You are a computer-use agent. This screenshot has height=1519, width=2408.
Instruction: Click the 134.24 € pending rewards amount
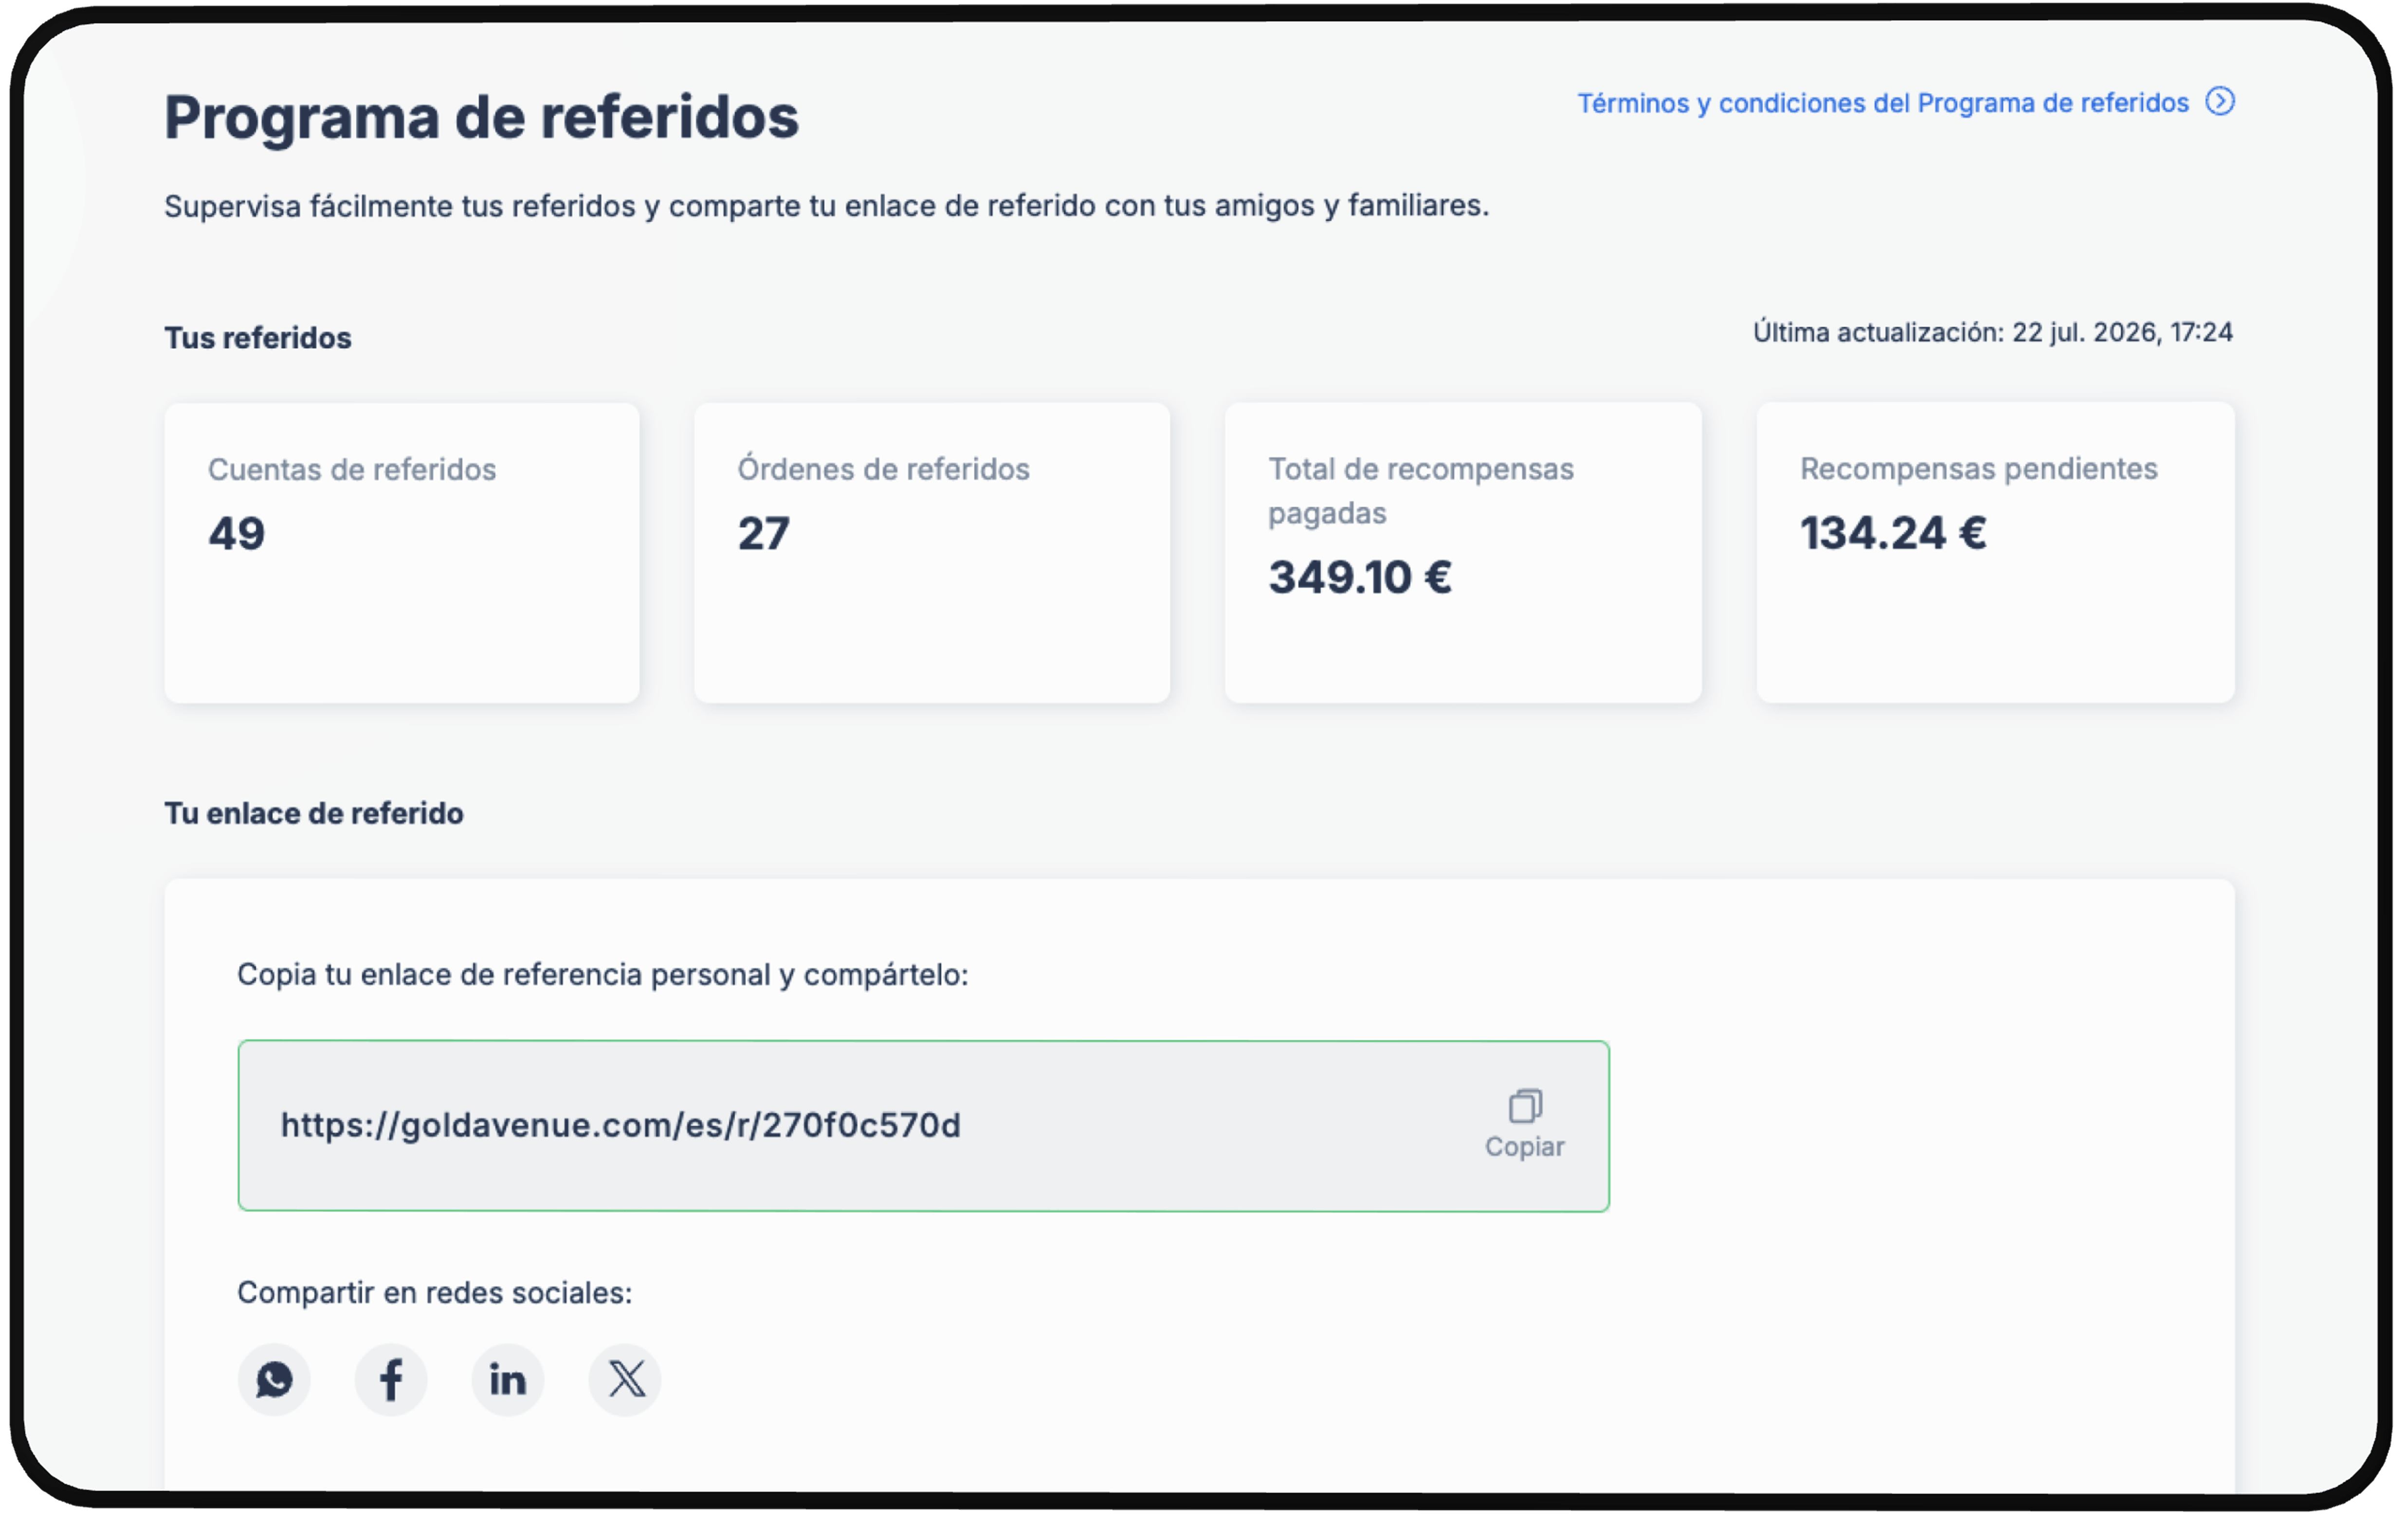pyautogui.click(x=1893, y=533)
